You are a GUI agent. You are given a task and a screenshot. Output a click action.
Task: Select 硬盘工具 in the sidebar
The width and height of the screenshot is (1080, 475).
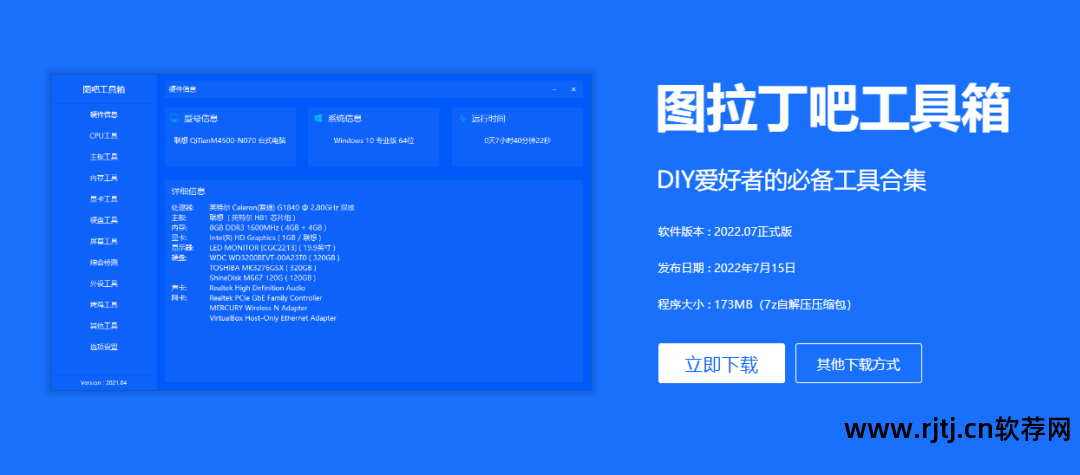coord(103,220)
